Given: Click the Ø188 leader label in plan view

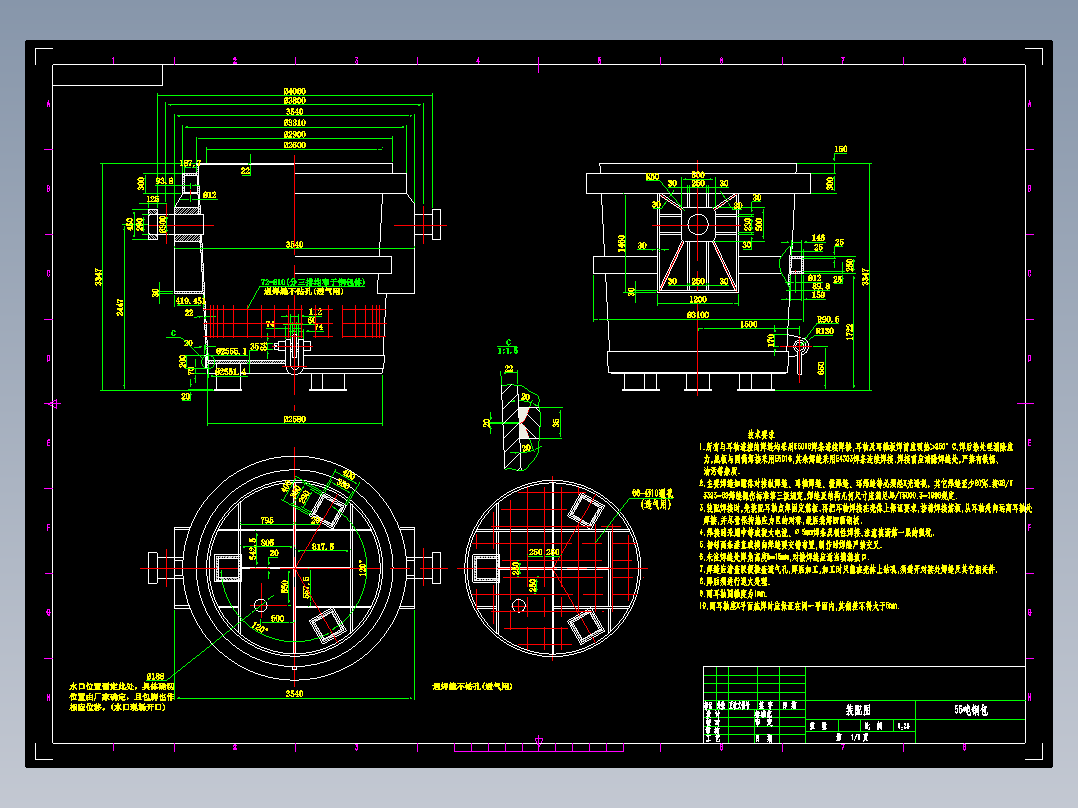Looking at the screenshot, I should pos(155,677).
